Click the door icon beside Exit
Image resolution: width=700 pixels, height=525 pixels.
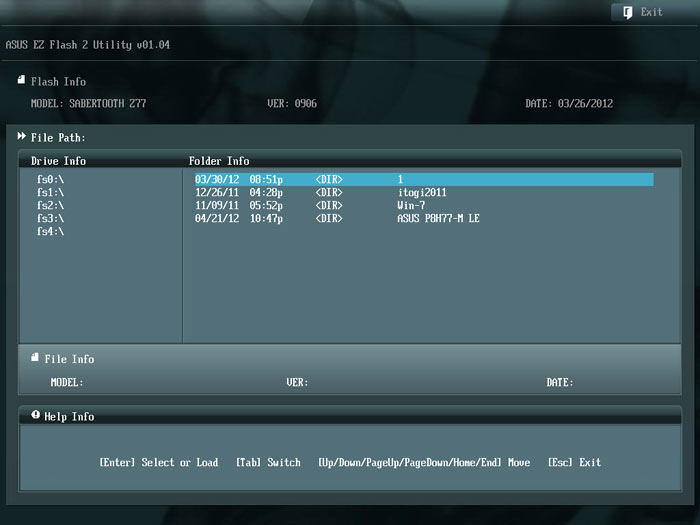(x=628, y=12)
